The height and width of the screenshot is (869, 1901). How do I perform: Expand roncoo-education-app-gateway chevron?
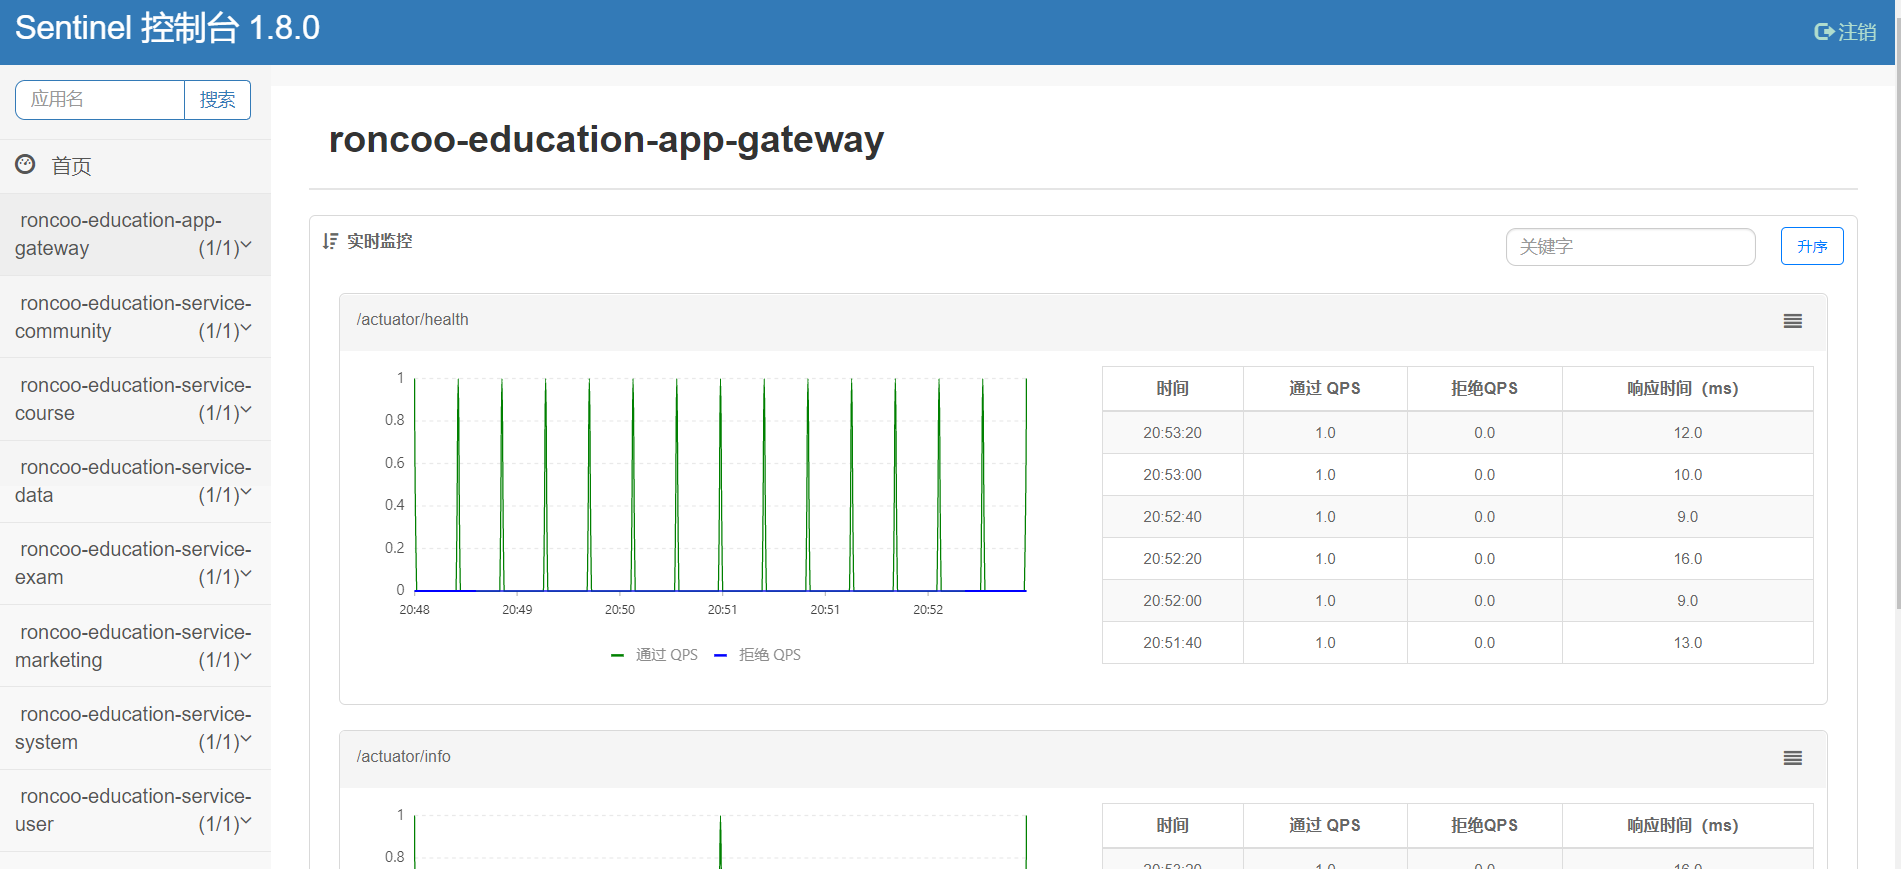246,245
